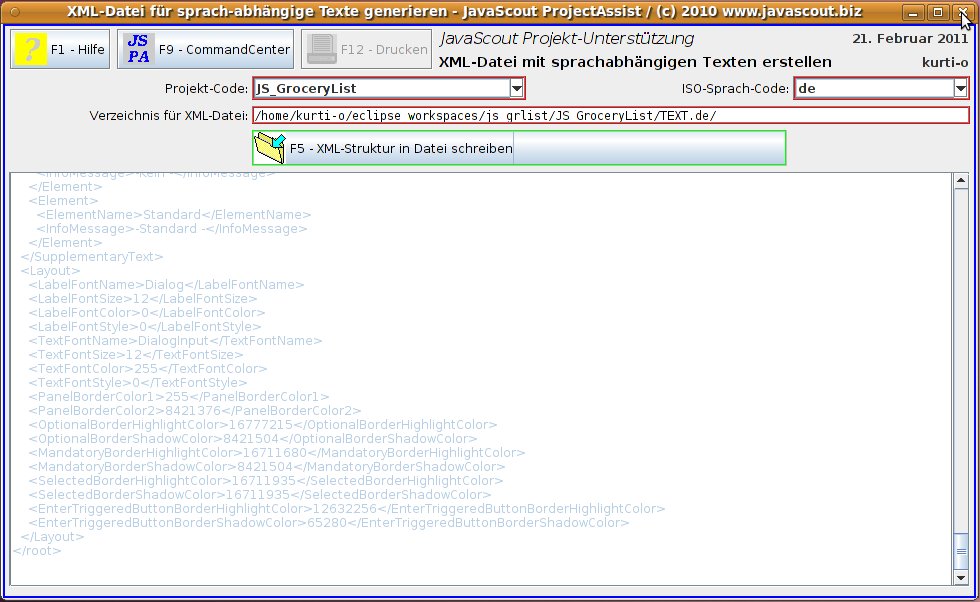Click the JS_GroceryList project code field

pyautogui.click(x=380, y=89)
